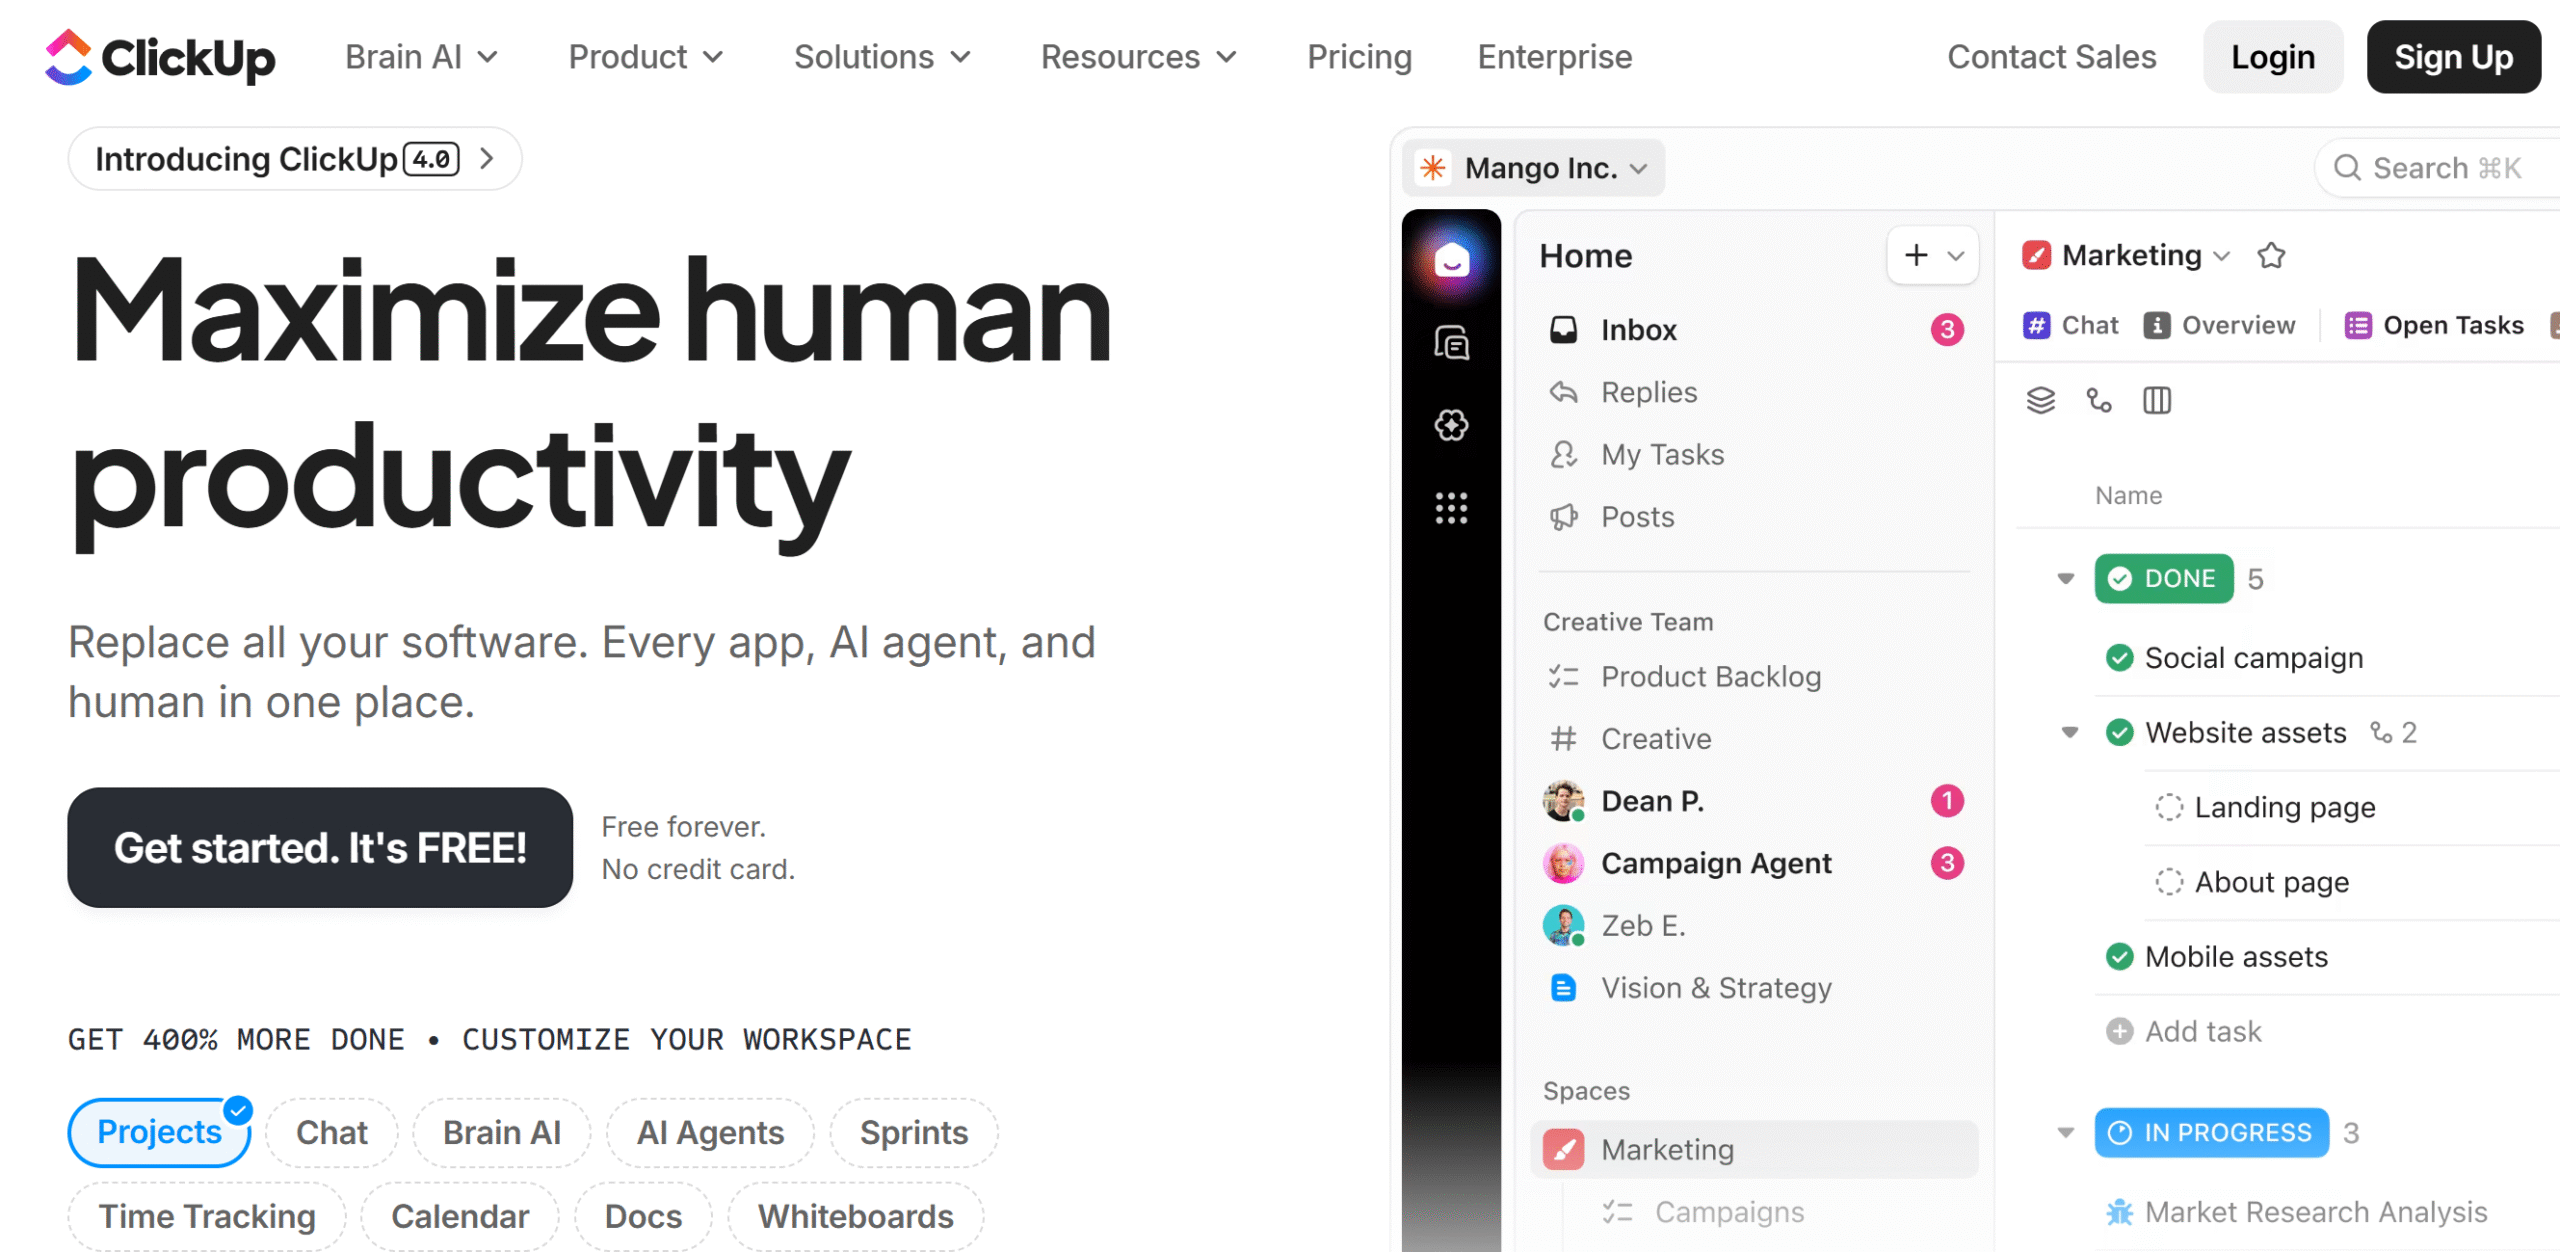Click the columns view icon
2560x1252 pixels.
coord(2157,401)
